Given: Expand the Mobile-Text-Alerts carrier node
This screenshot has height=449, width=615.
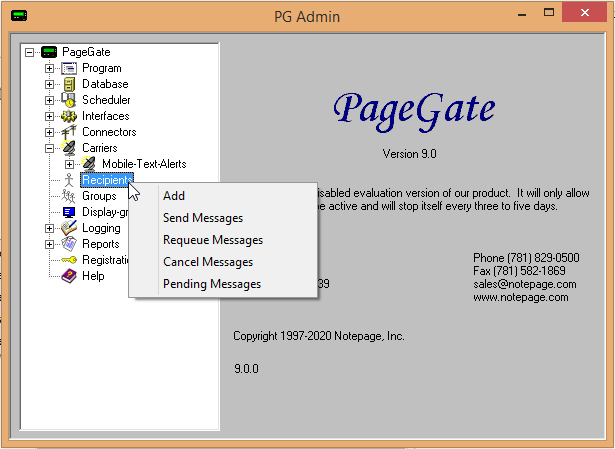Looking at the screenshot, I should pos(69,164).
